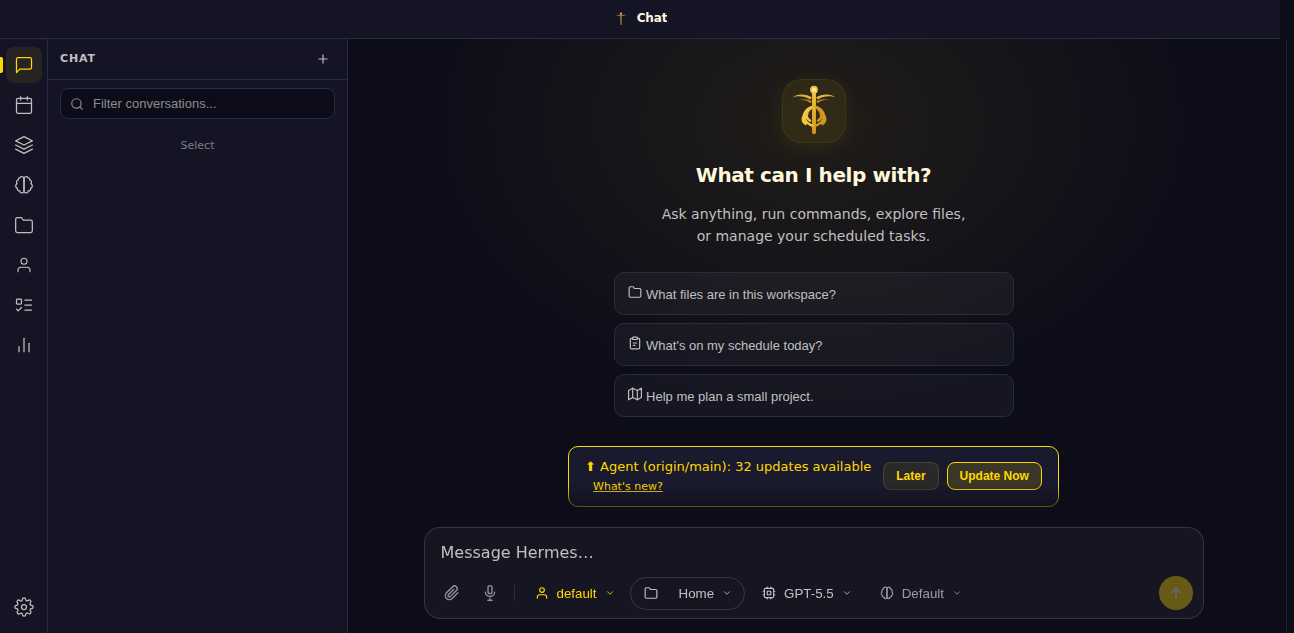The width and height of the screenshot is (1294, 633).
Task: Open the Default reasoning mode dropdown
Action: coord(921,593)
